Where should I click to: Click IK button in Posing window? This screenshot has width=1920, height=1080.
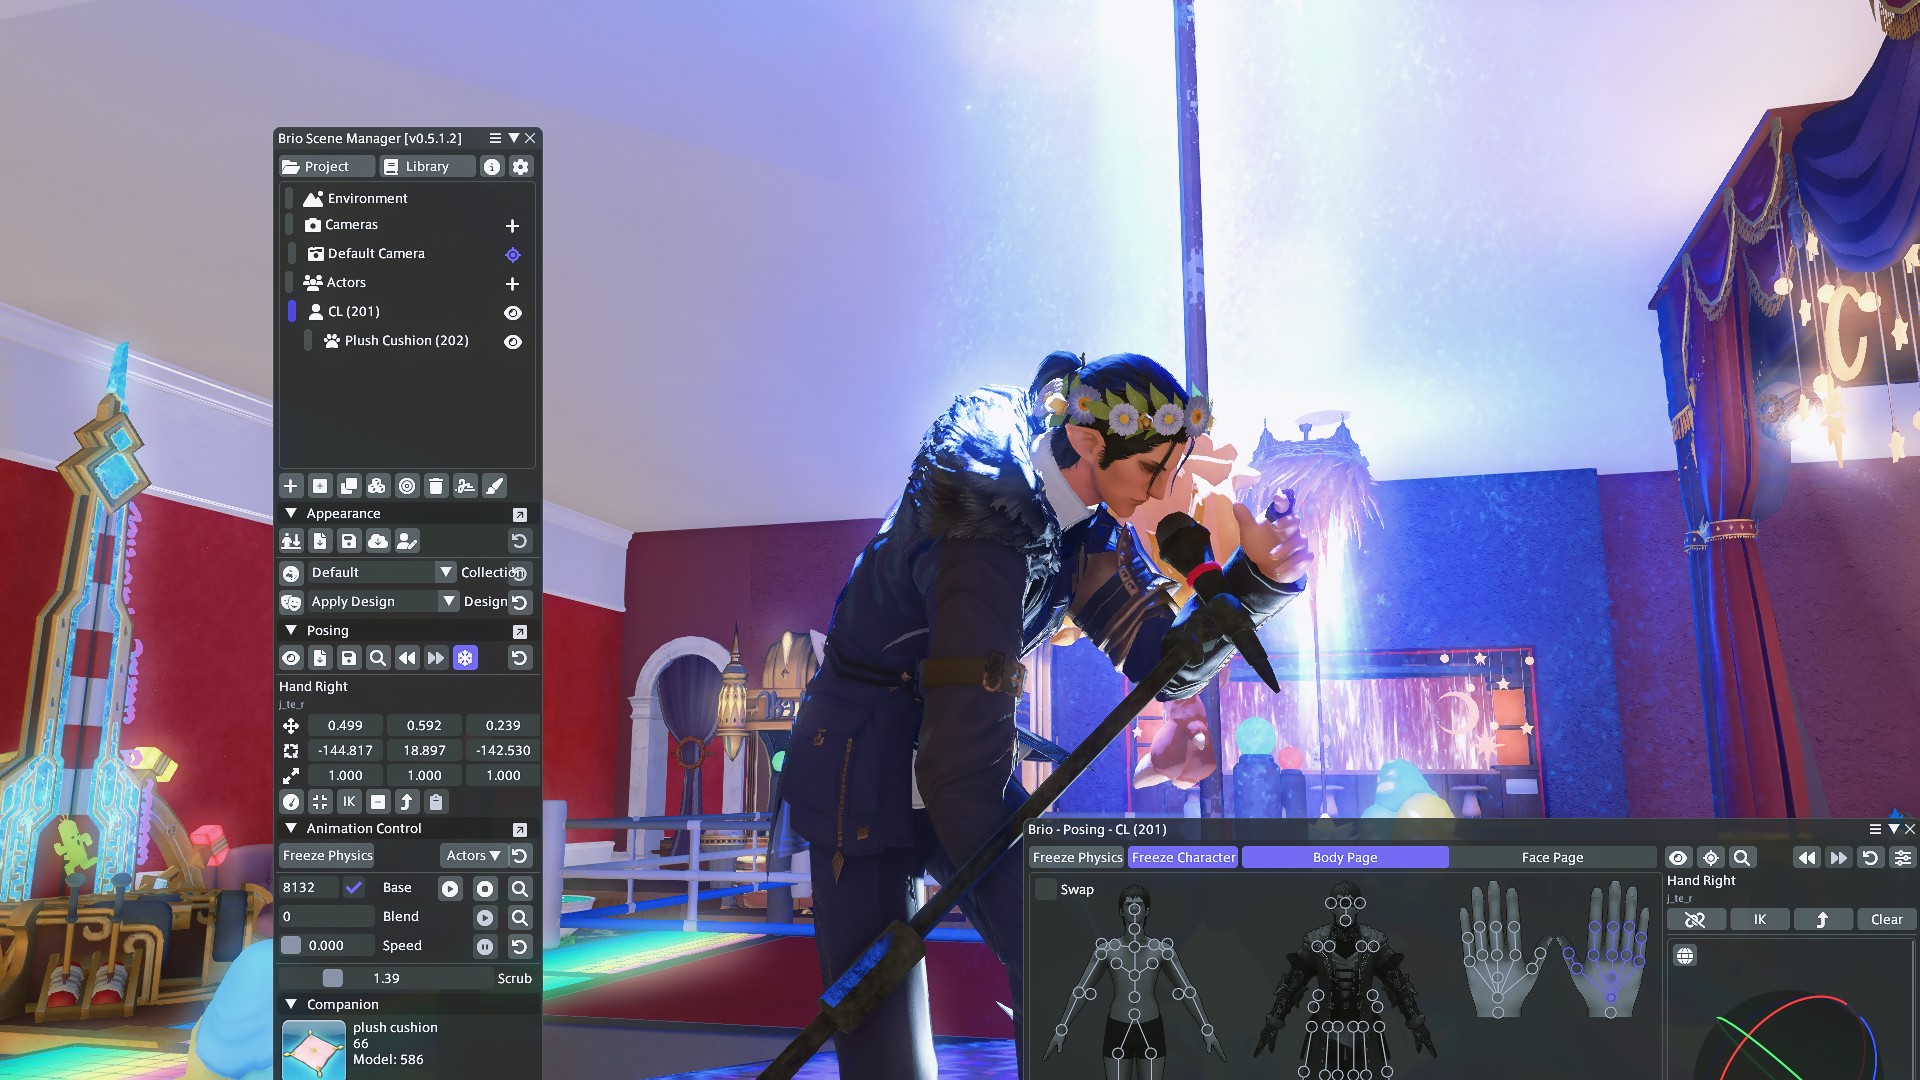pyautogui.click(x=1759, y=920)
